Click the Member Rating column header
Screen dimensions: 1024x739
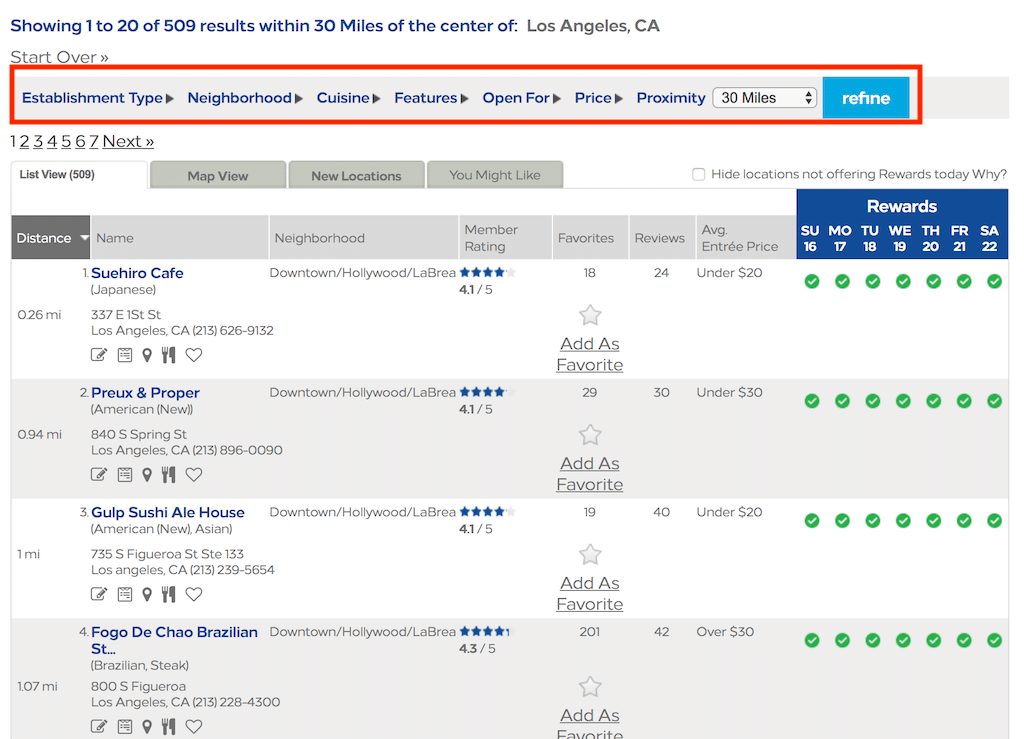[x=505, y=238]
